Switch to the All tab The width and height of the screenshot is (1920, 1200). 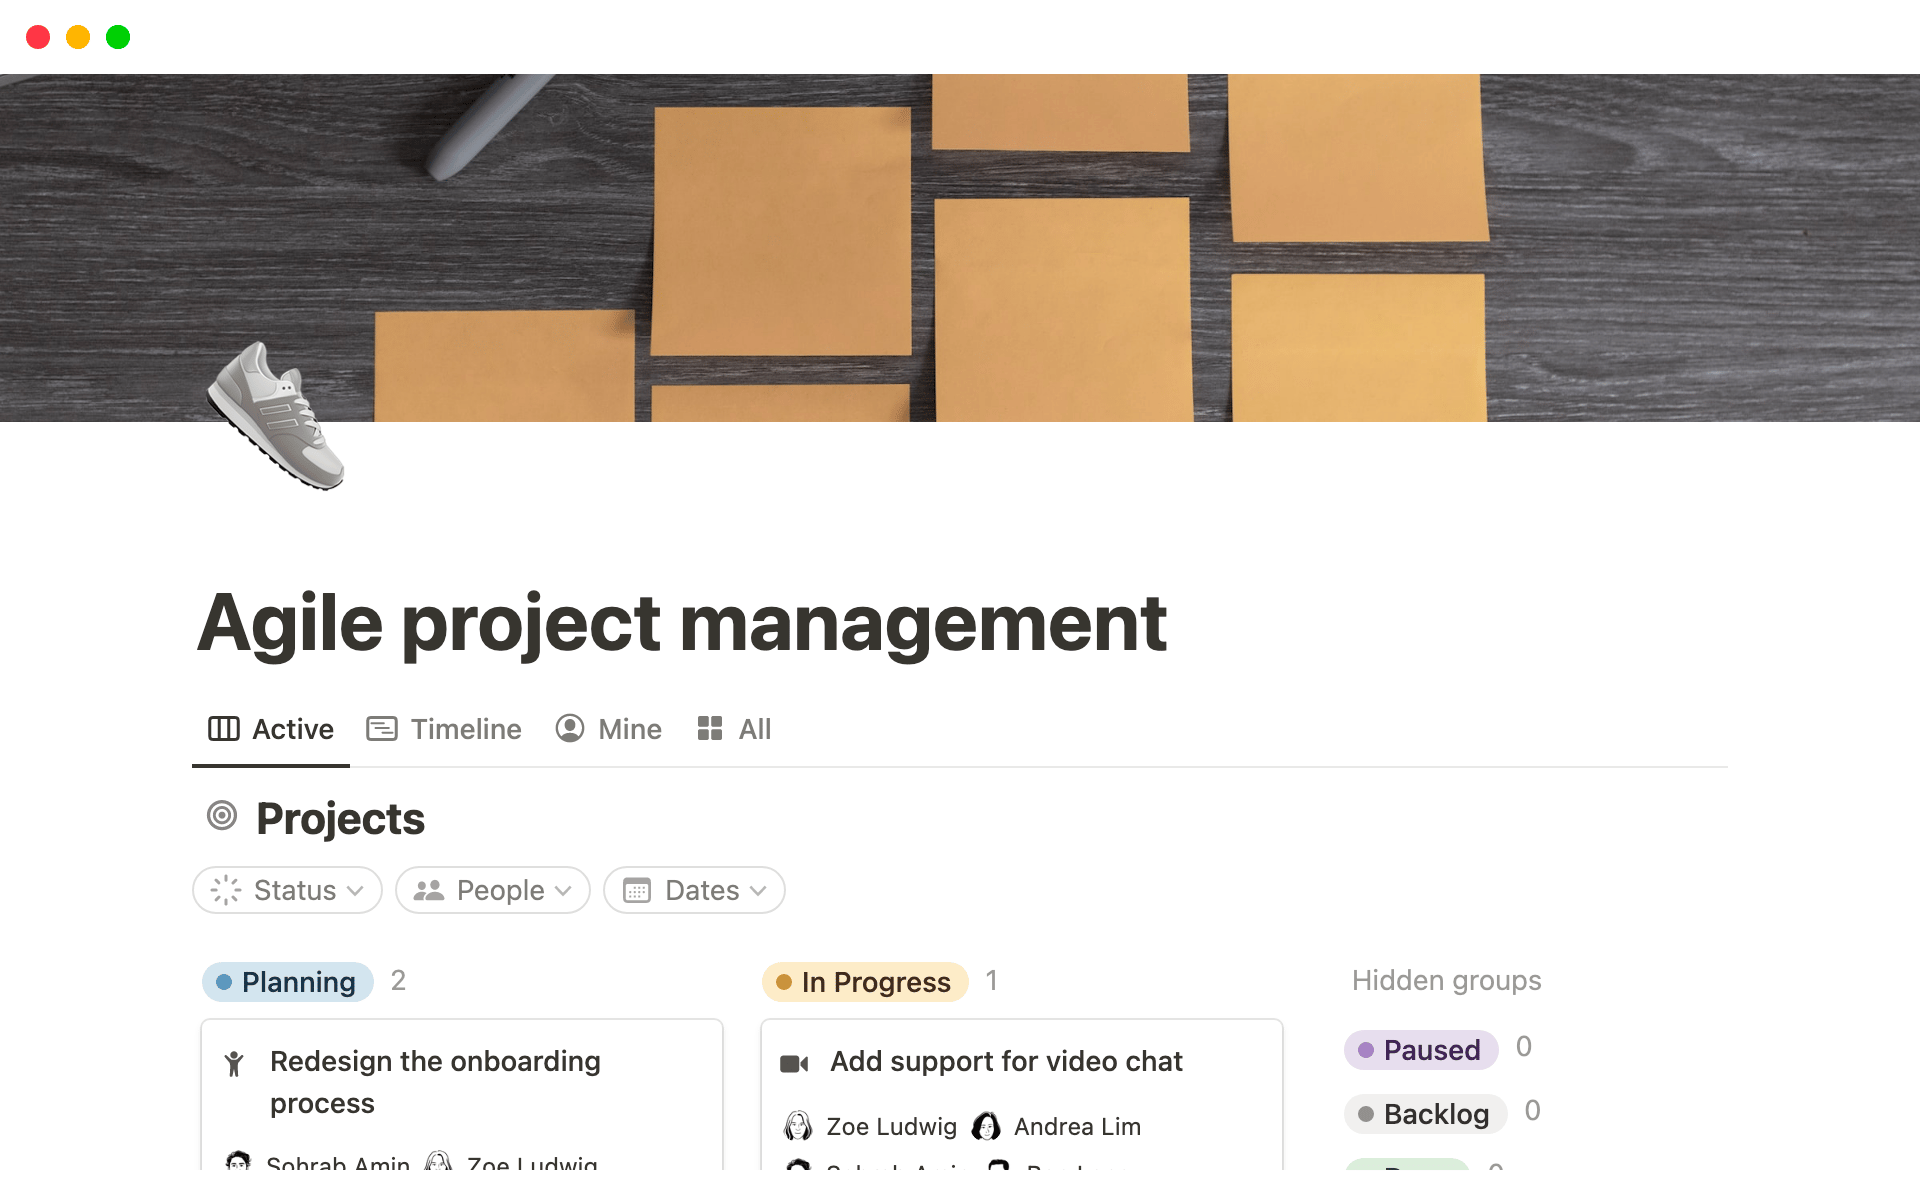click(754, 729)
